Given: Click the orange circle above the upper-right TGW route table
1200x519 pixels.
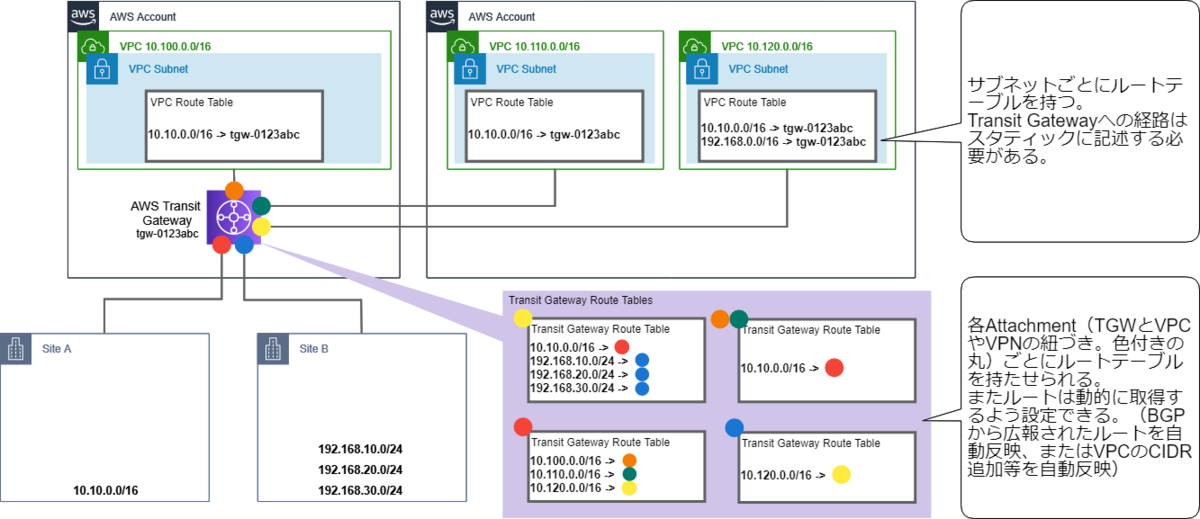Looking at the screenshot, I should [720, 319].
